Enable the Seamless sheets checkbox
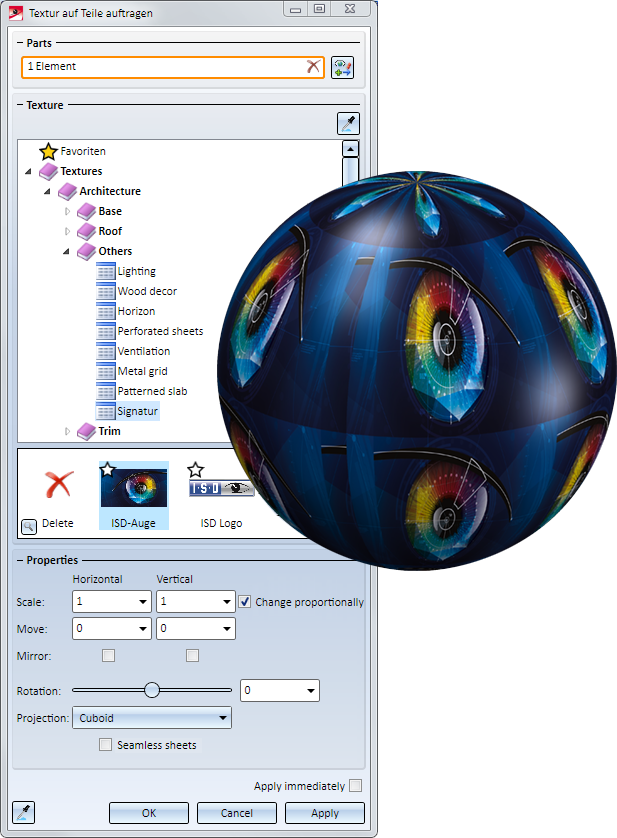 click(106, 745)
